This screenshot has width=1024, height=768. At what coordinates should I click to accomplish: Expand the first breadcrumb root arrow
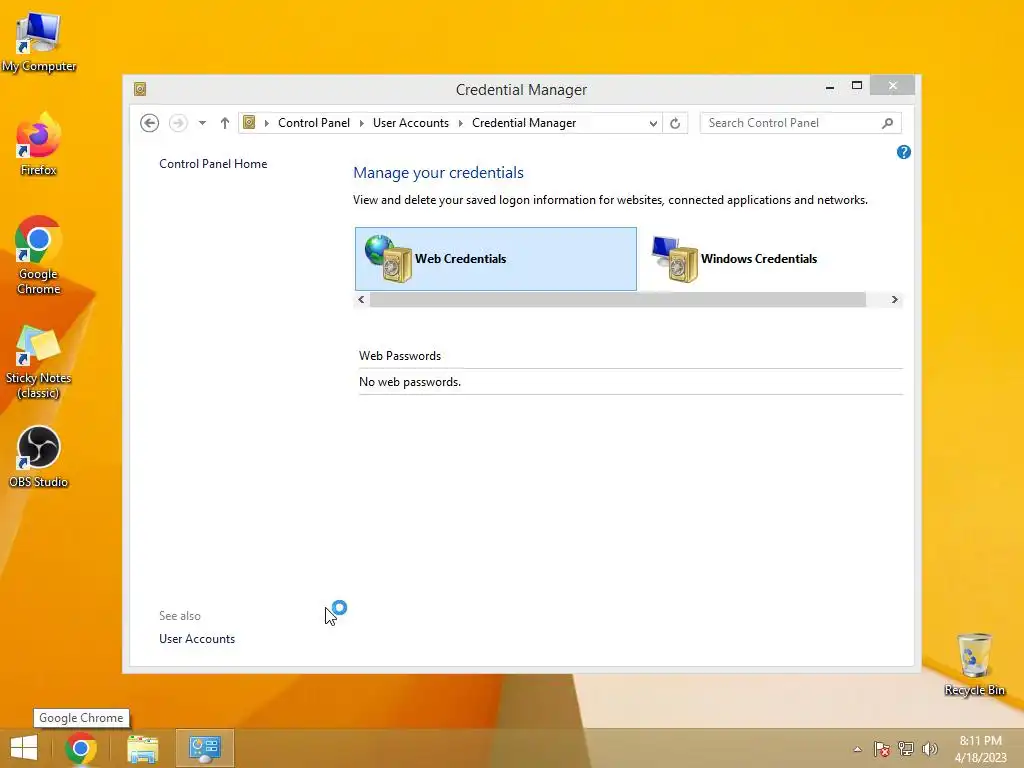(x=266, y=123)
